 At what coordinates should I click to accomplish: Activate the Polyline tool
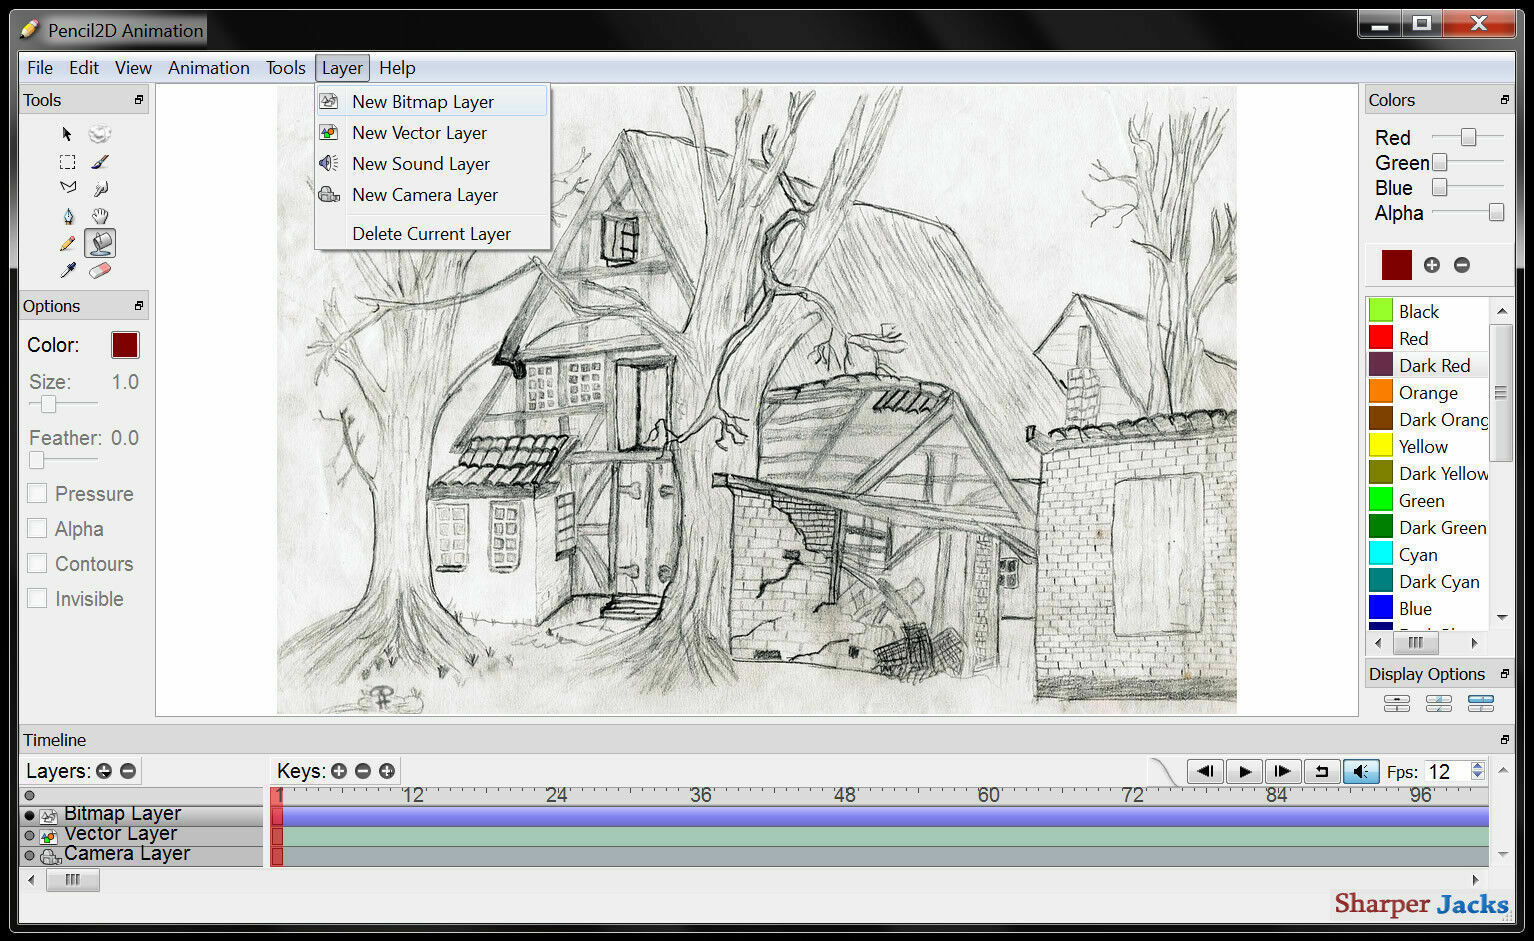(67, 187)
